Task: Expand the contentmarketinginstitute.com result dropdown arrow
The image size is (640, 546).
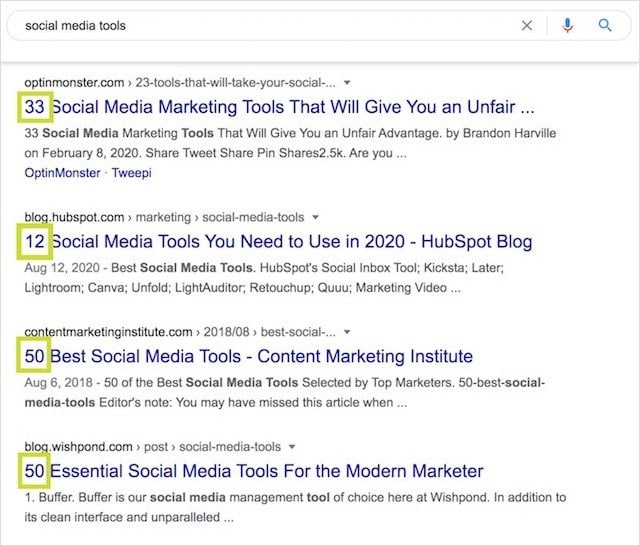Action: click(x=347, y=331)
